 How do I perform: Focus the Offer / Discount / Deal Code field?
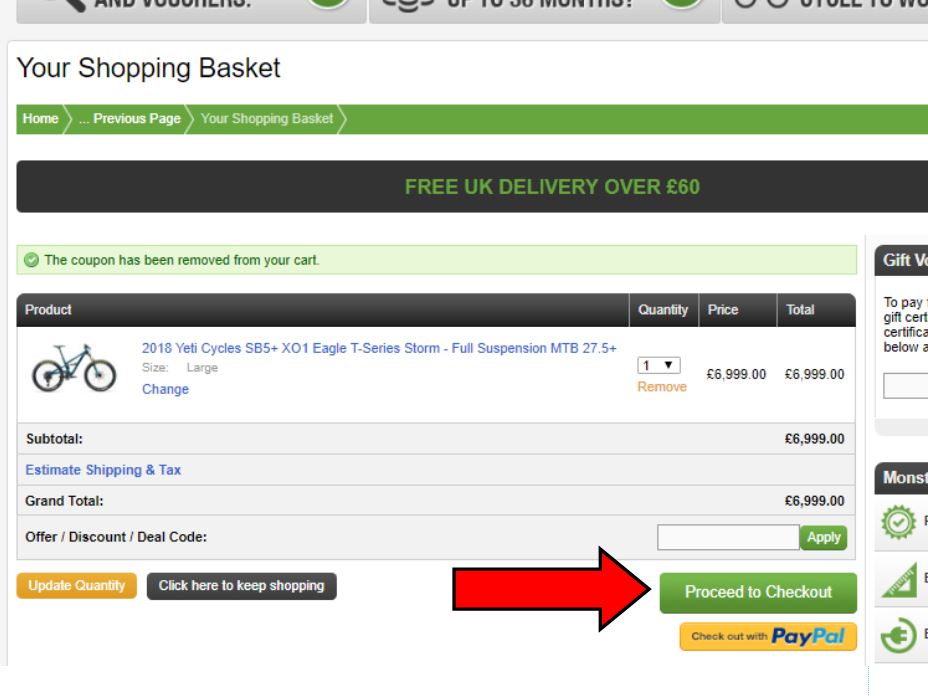click(x=728, y=537)
